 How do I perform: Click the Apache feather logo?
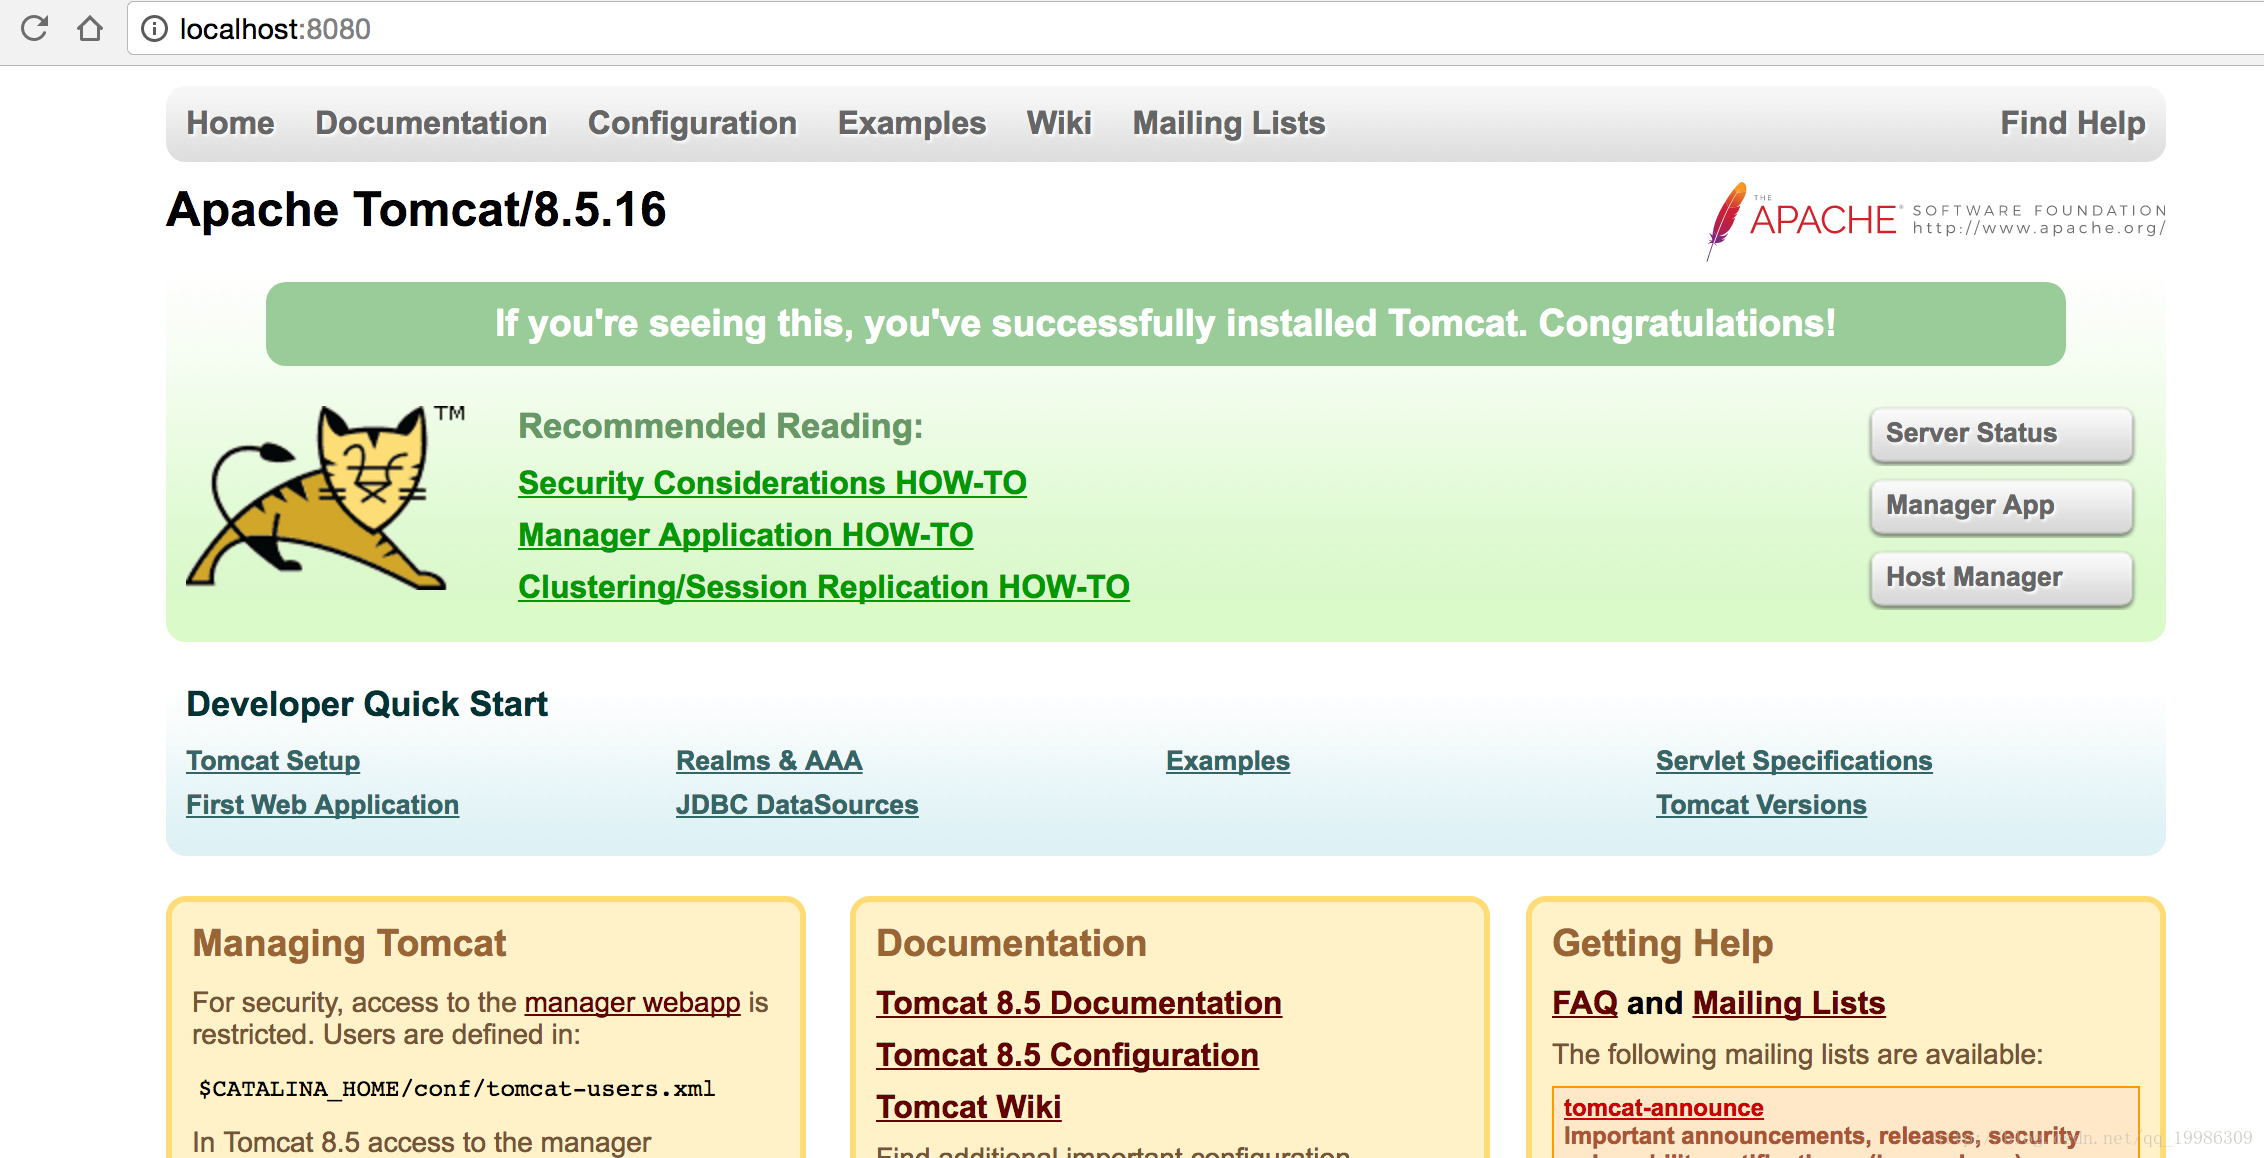click(x=1726, y=219)
